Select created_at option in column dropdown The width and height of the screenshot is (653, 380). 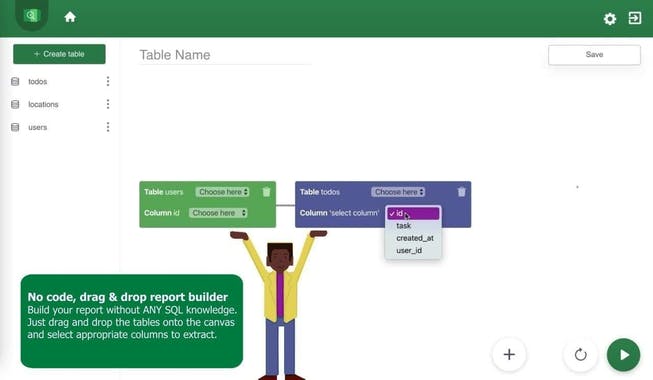(x=413, y=238)
